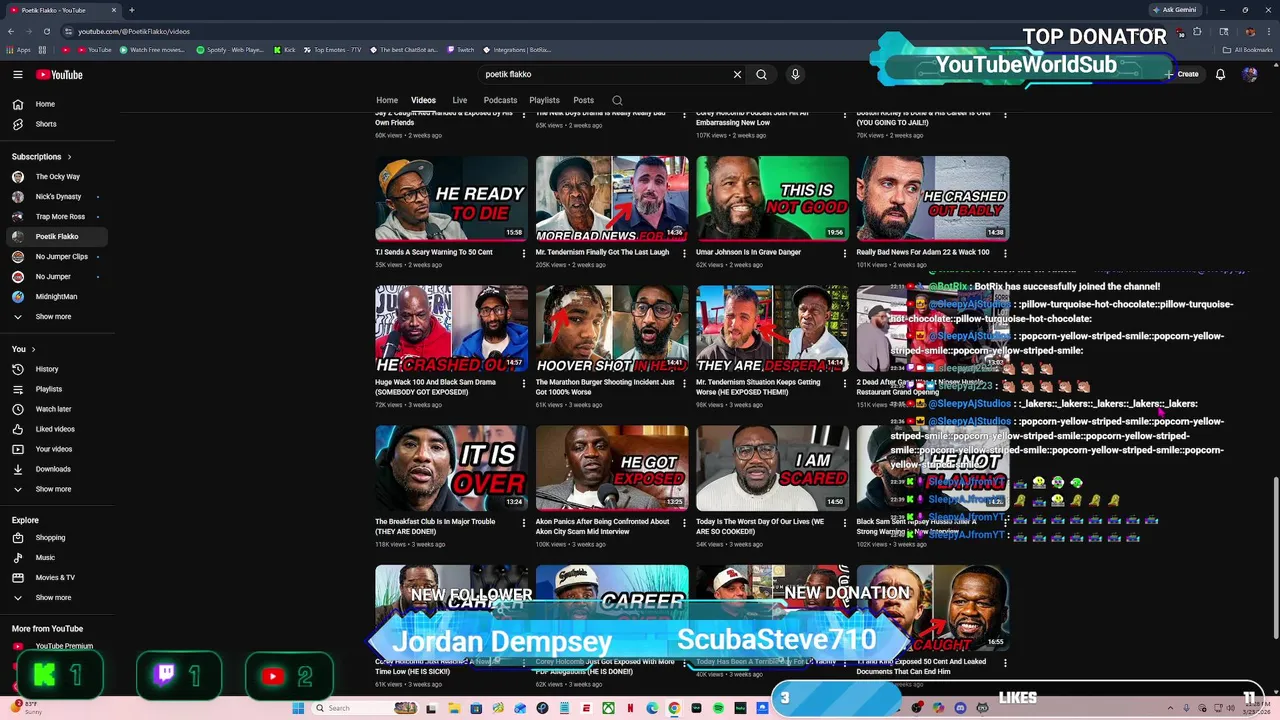Open File Explorer from the taskbar

click(454, 708)
